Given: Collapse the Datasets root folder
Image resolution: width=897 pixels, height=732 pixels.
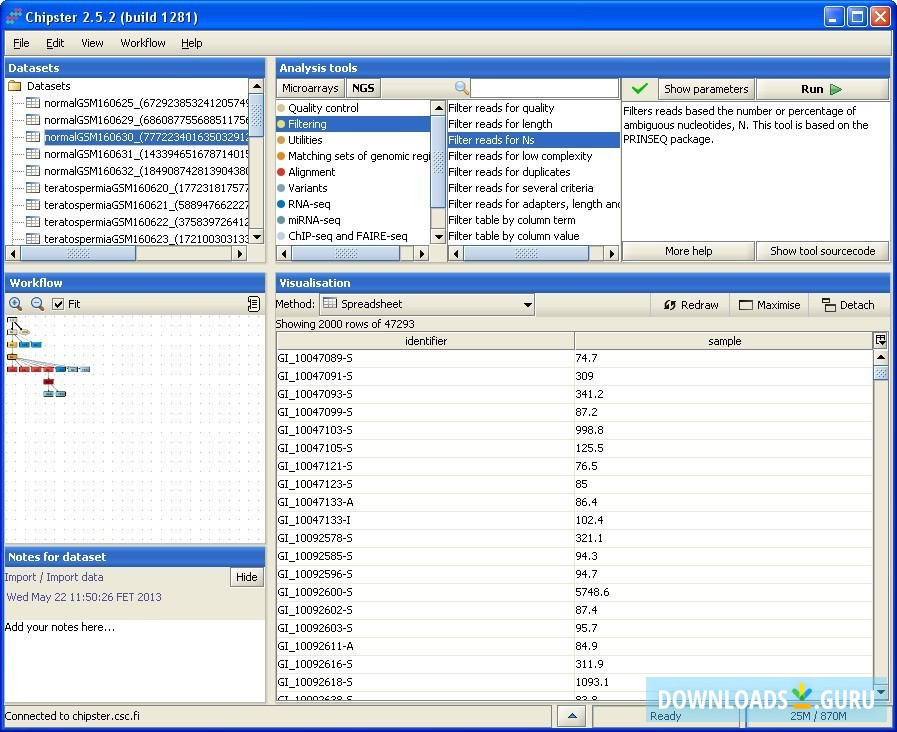Looking at the screenshot, I should tap(15, 86).
